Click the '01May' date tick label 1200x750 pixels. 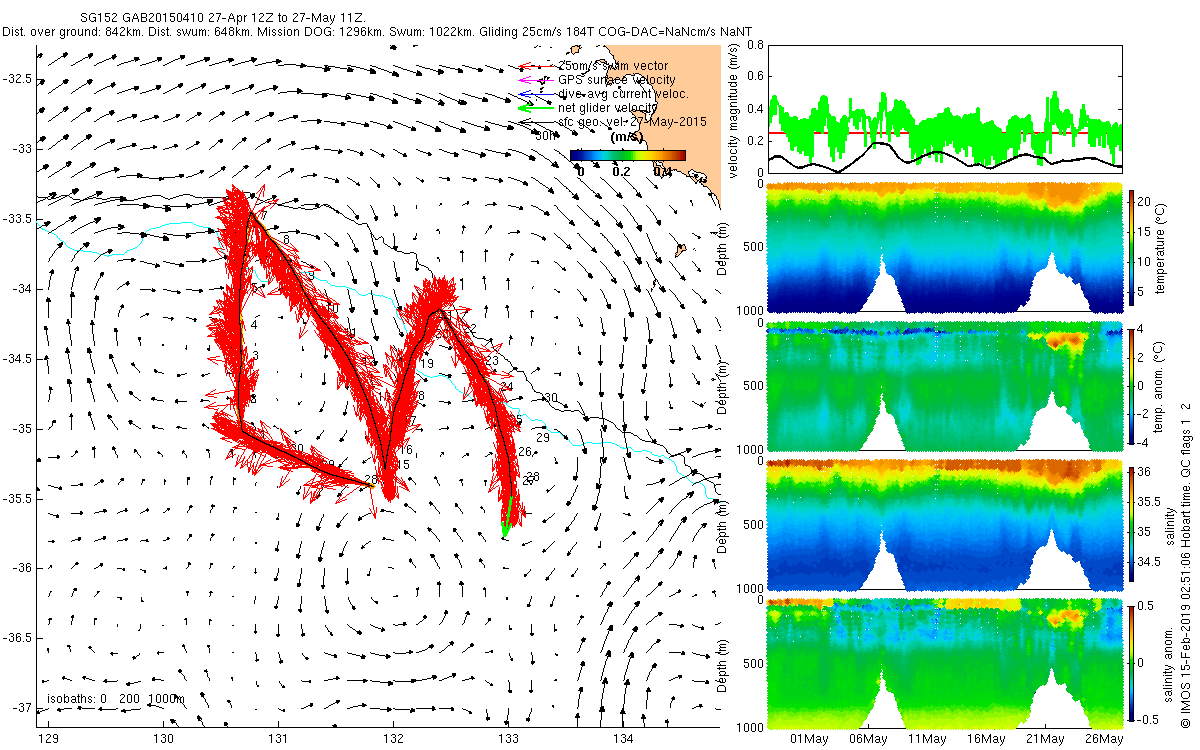(x=809, y=739)
